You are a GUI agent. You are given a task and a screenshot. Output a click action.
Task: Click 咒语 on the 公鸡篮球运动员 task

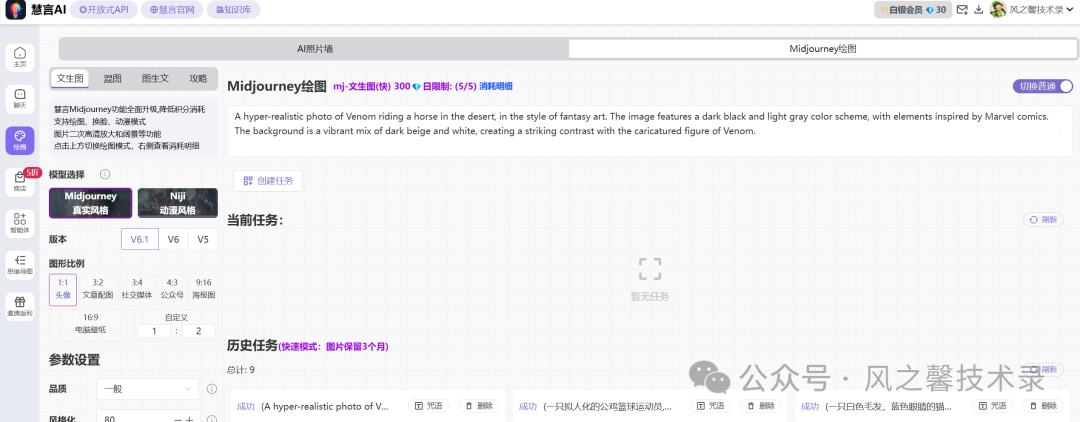click(x=709, y=406)
